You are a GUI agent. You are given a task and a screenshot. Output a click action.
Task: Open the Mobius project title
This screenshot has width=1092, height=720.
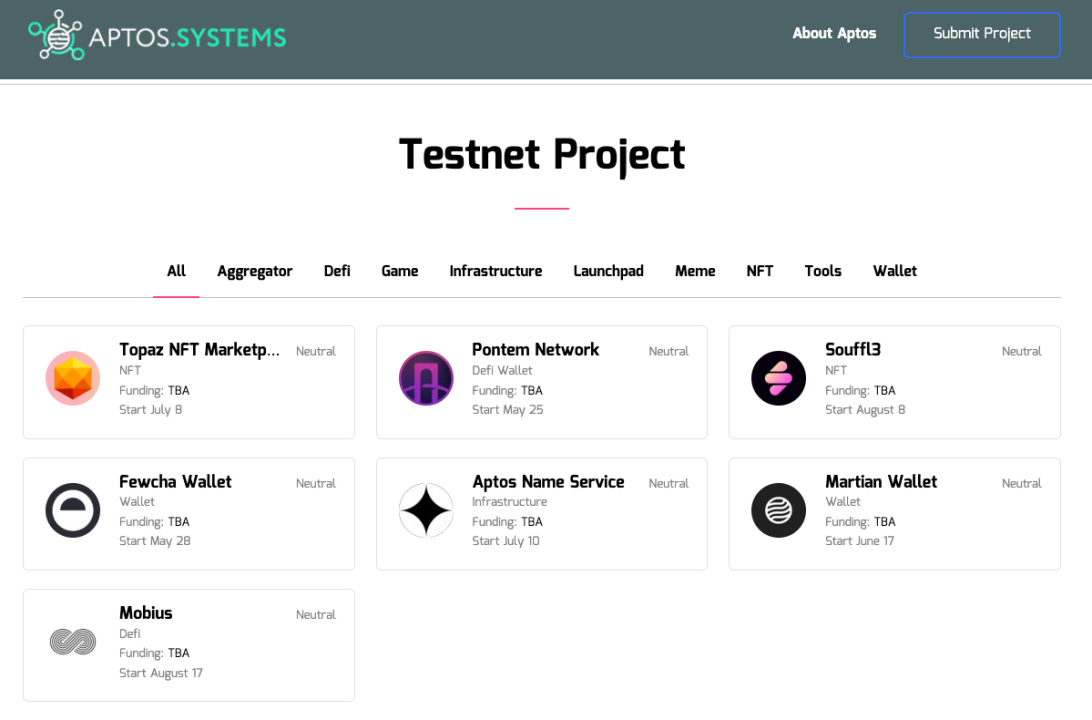pos(146,613)
